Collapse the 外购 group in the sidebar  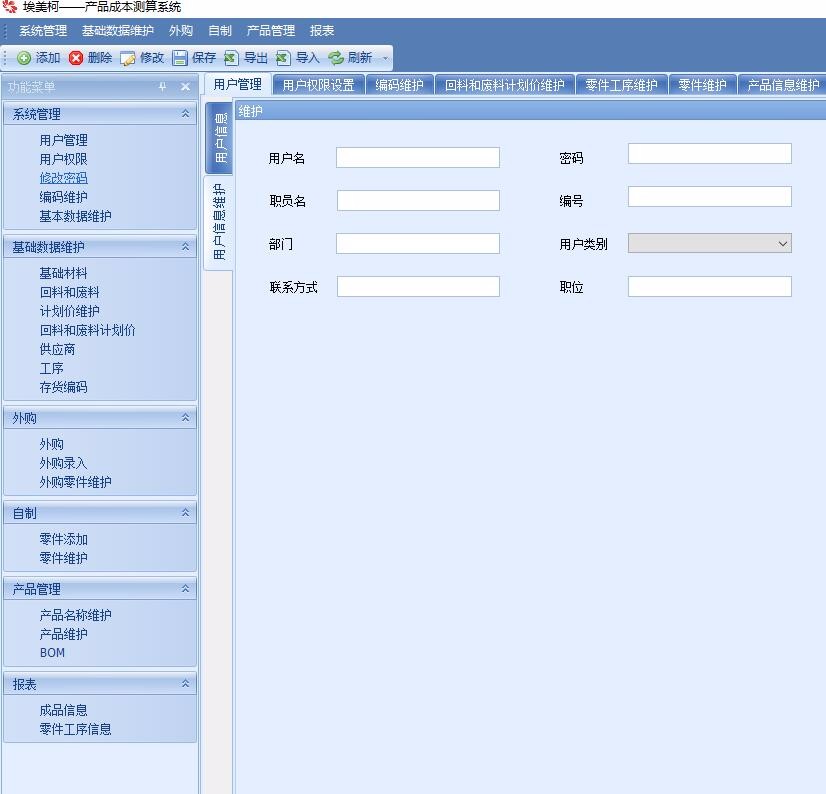(x=185, y=418)
